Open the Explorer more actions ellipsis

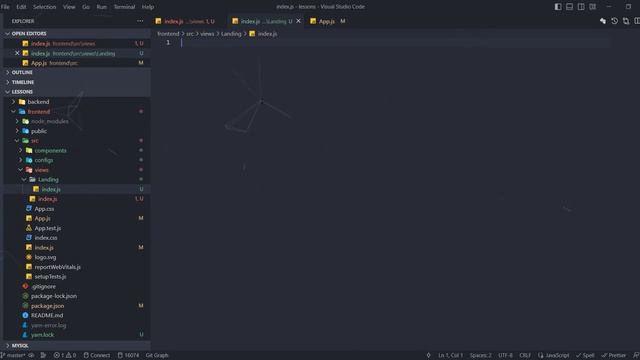click(x=140, y=21)
